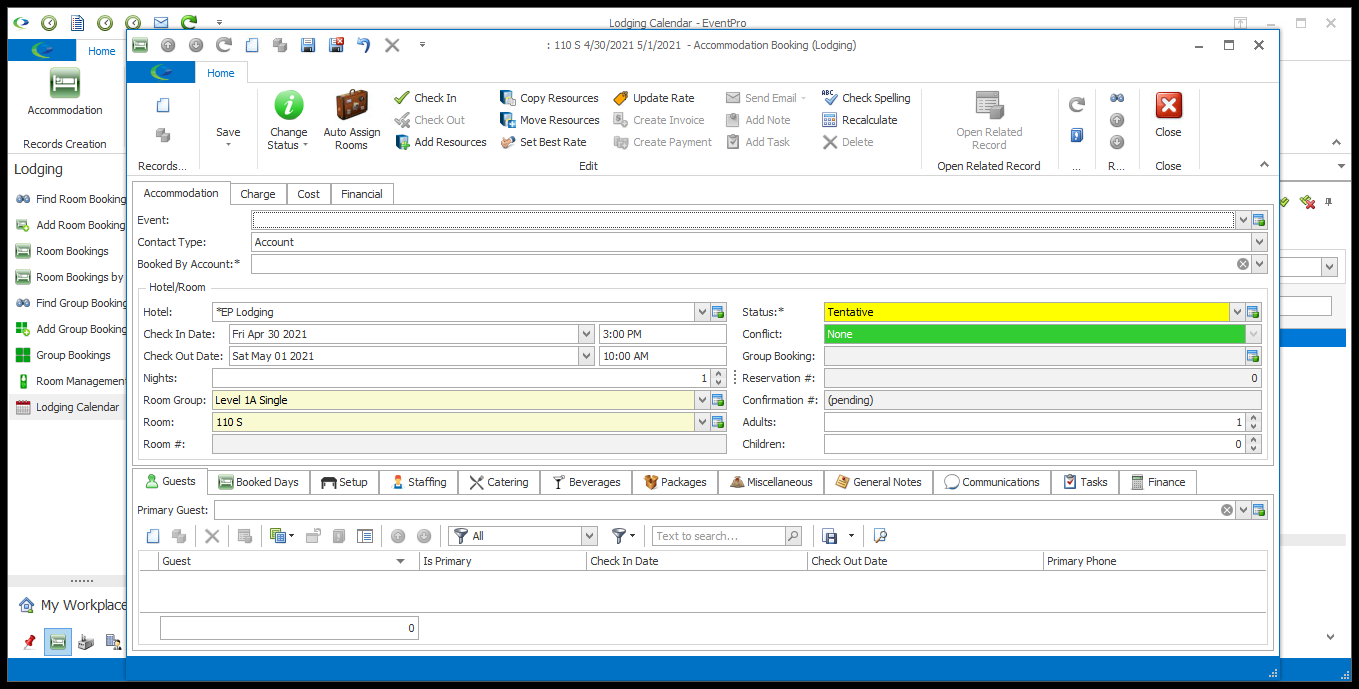Switch to the Communications tab
The height and width of the screenshot is (689, 1359).
point(992,482)
